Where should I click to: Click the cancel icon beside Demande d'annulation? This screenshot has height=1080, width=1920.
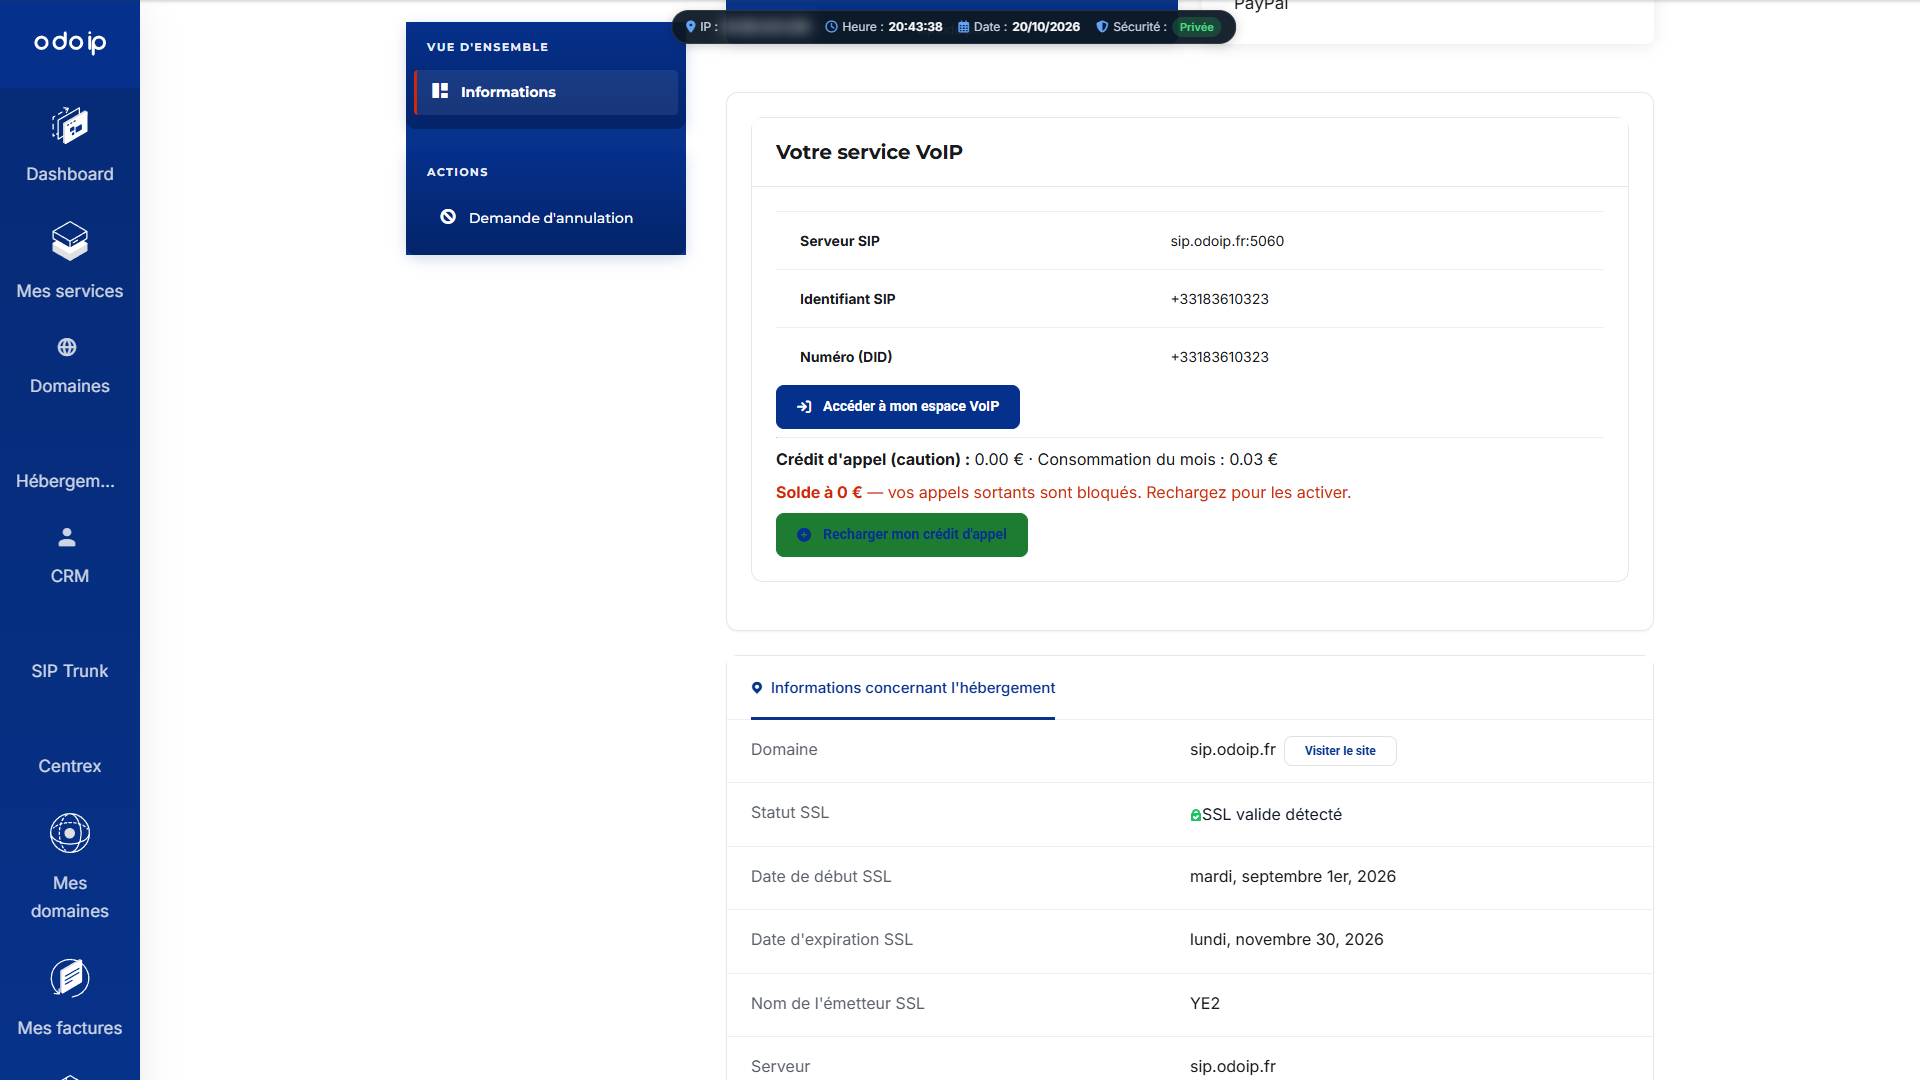pos(448,217)
